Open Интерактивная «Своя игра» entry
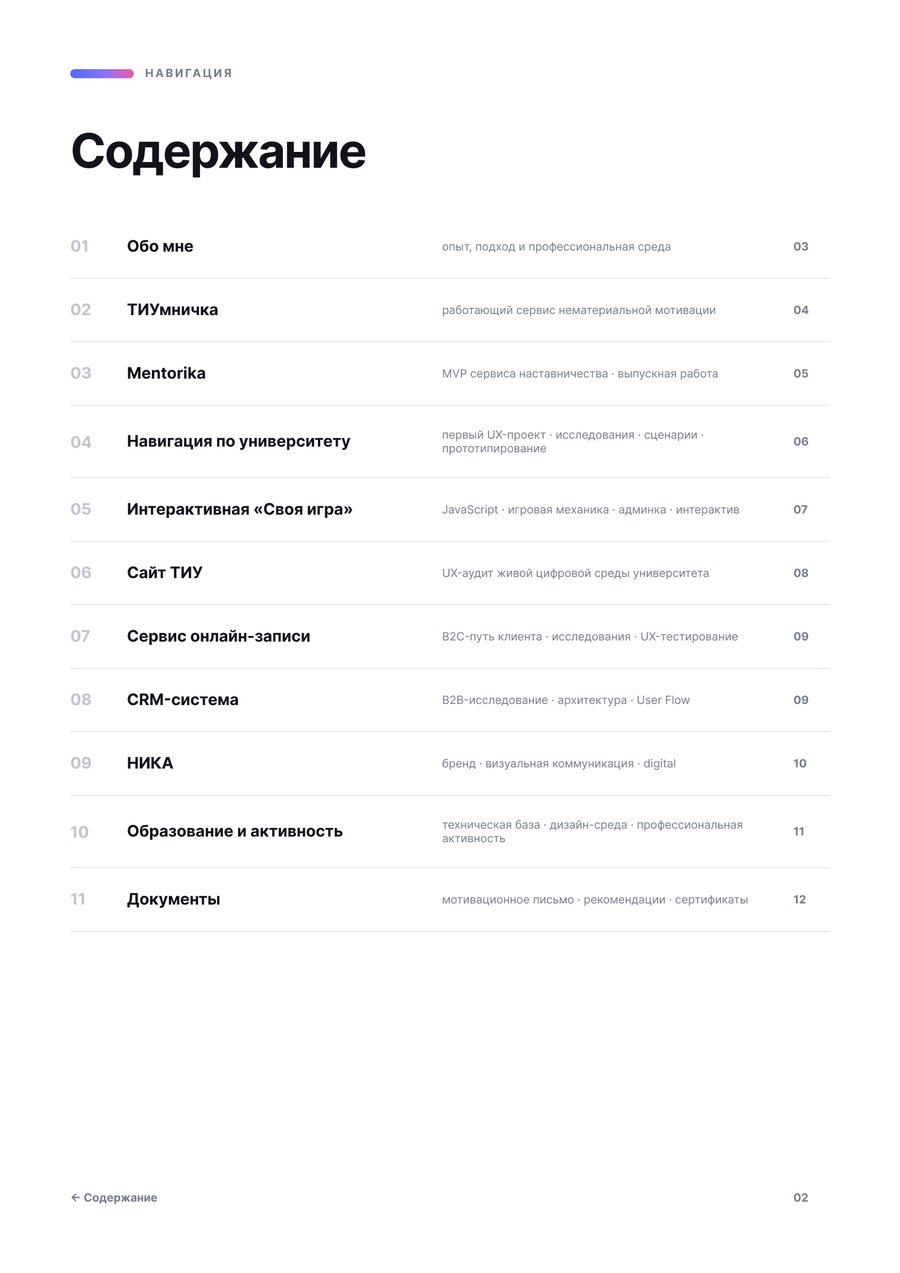Image resolution: width=900 pixels, height=1273 pixels. click(x=449, y=509)
